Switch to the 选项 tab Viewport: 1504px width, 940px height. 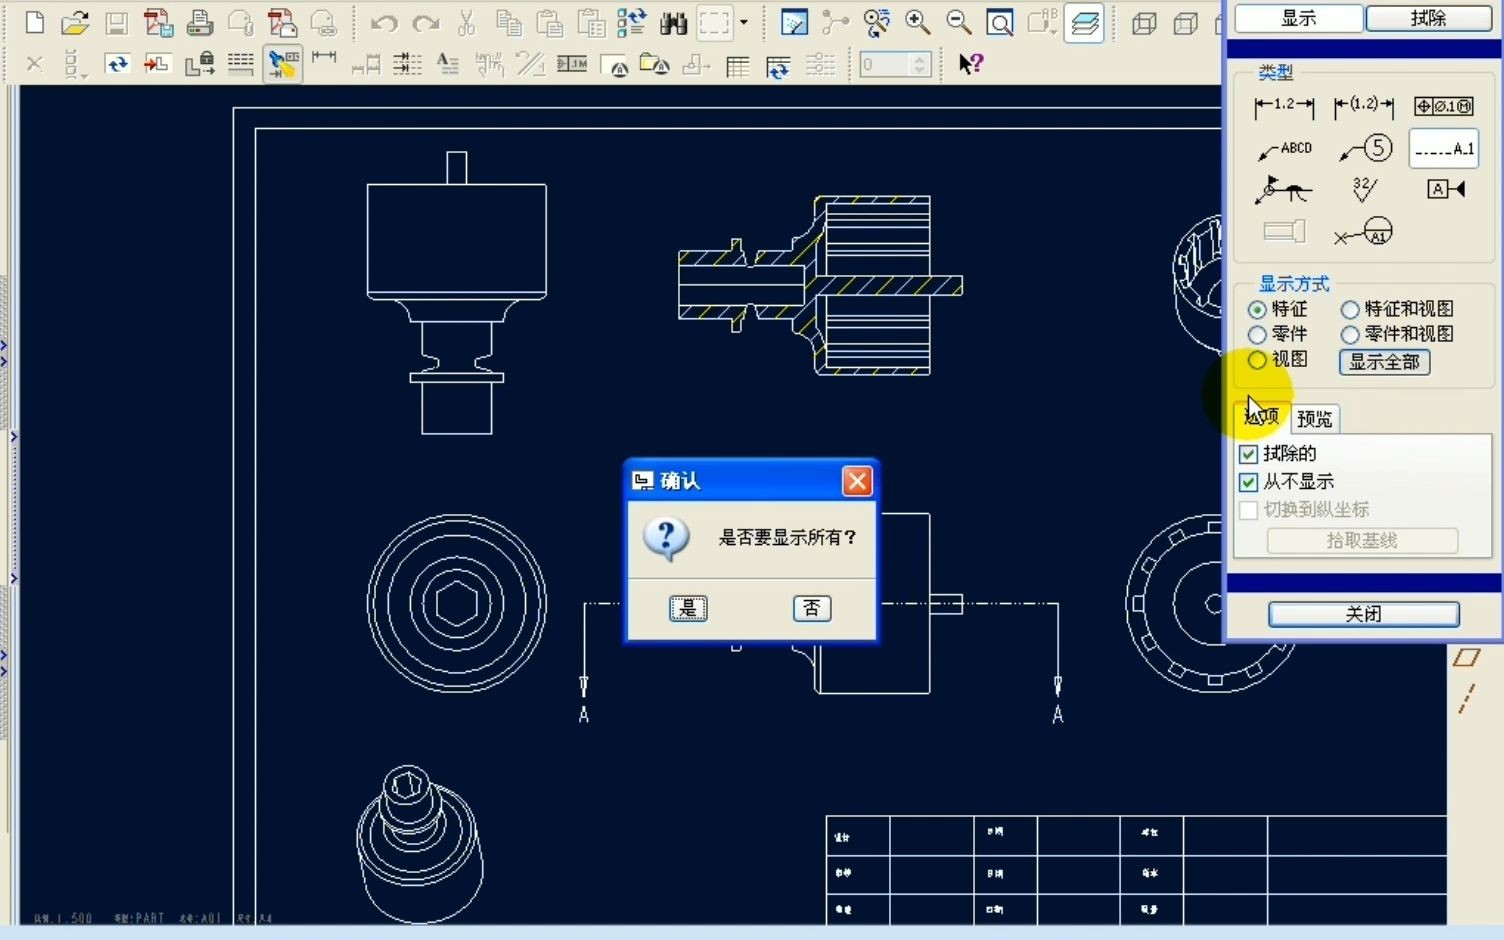click(1262, 416)
